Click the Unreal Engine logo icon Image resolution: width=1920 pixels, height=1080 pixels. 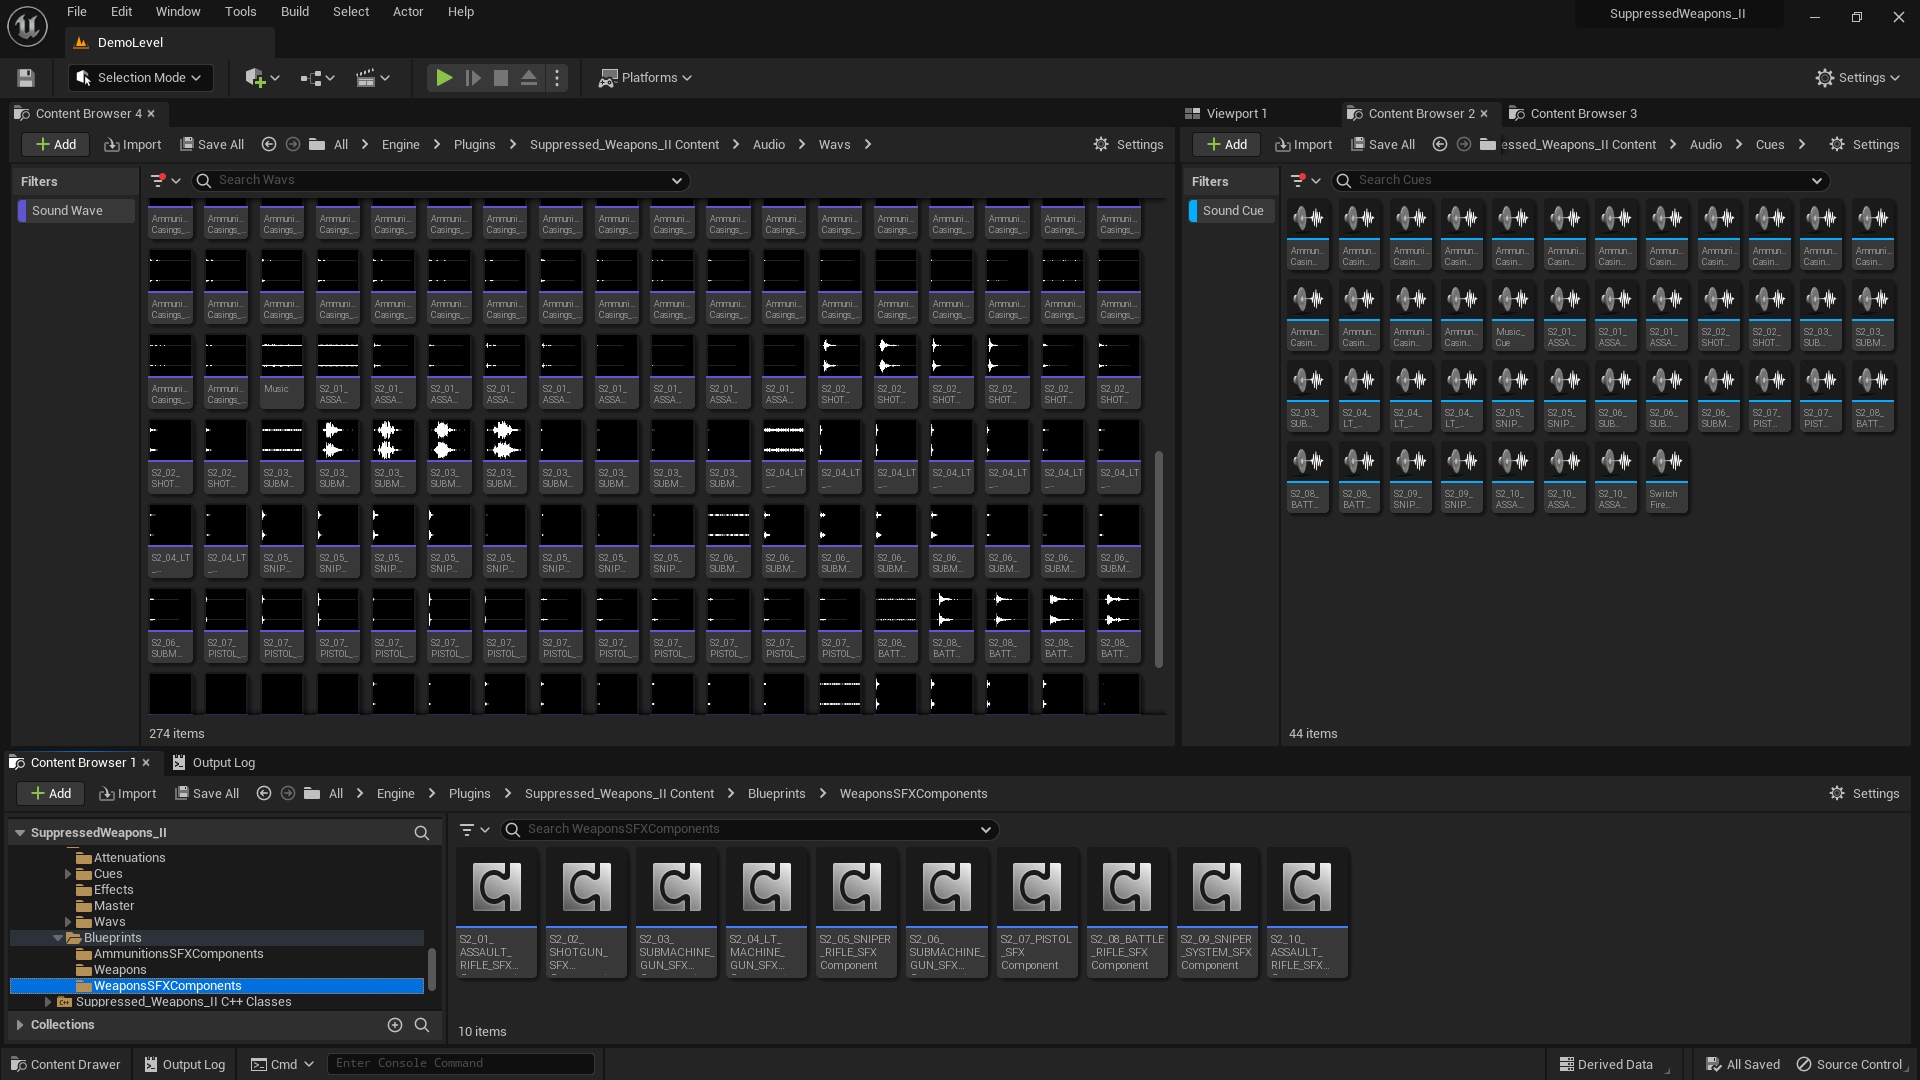click(x=26, y=26)
